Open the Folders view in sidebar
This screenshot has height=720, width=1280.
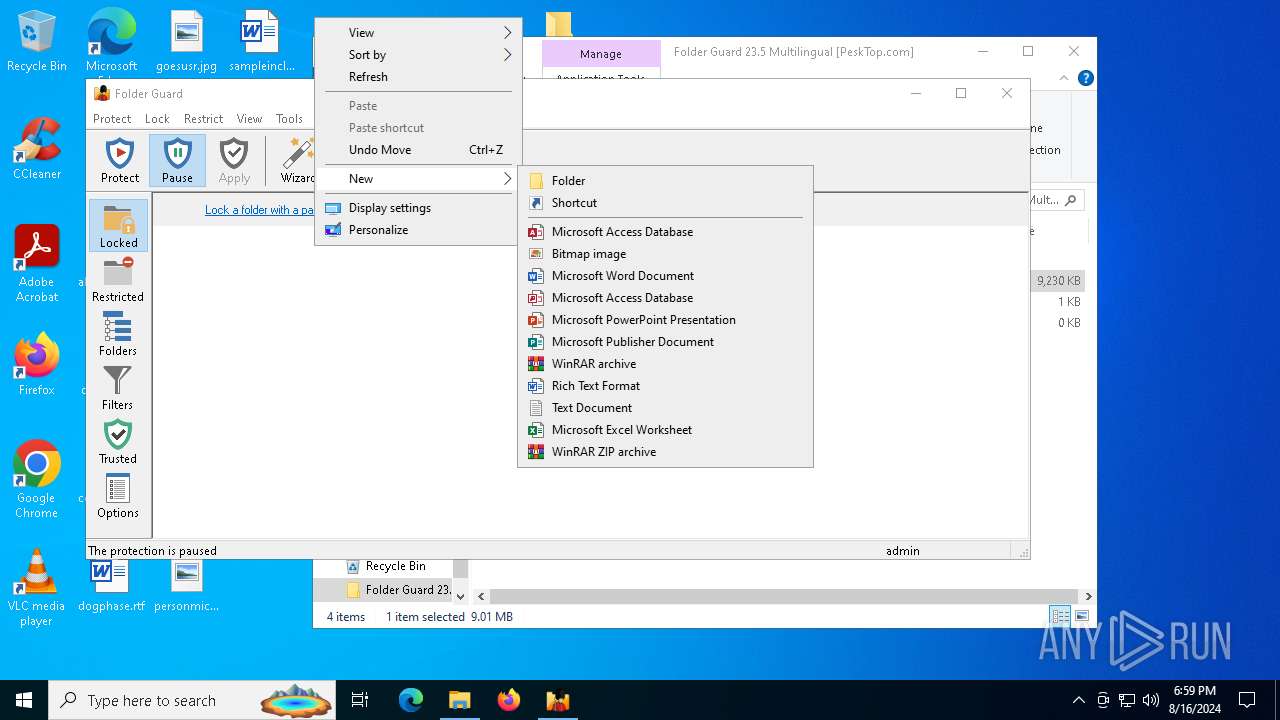coord(118,333)
